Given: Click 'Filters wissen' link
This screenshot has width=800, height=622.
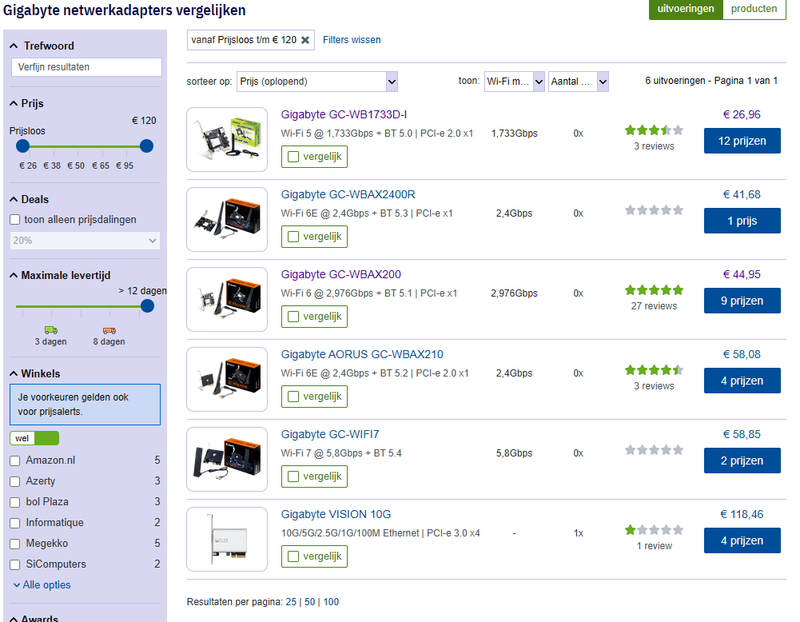Looking at the screenshot, I should click(x=352, y=40).
